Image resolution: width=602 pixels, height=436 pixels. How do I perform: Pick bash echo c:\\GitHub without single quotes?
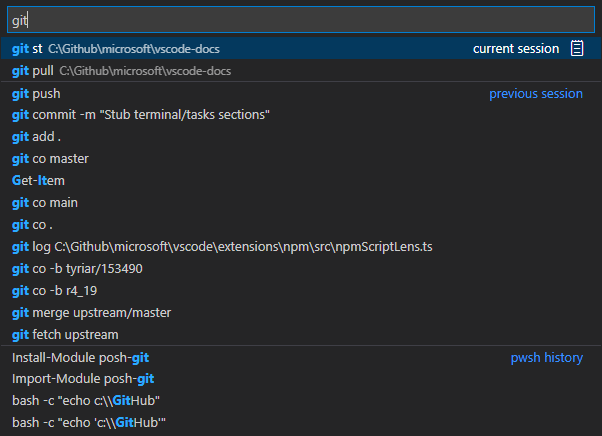tap(86, 401)
